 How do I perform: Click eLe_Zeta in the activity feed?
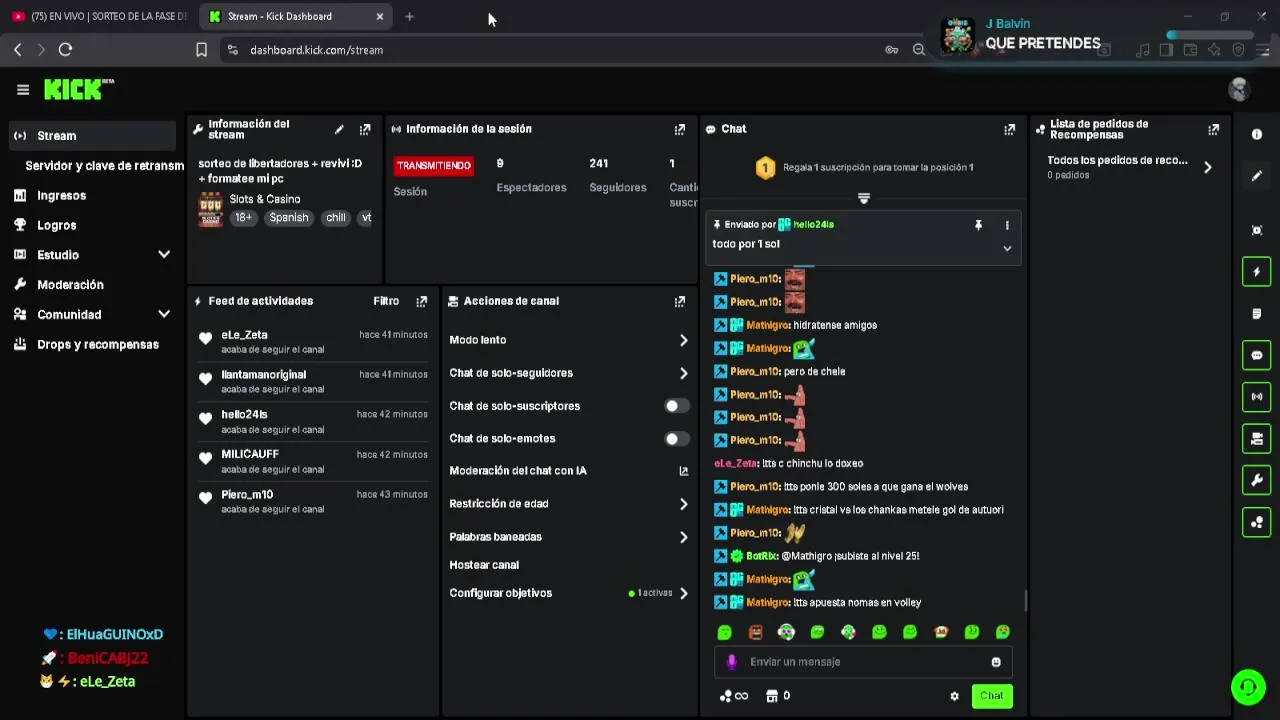(244, 335)
